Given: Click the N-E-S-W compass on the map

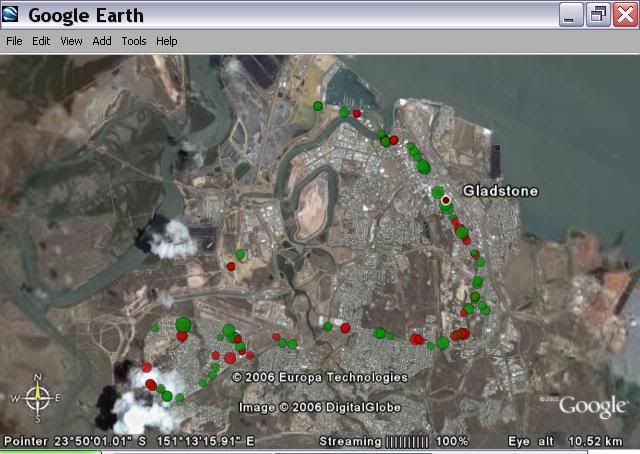Looking at the screenshot, I should (x=37, y=398).
